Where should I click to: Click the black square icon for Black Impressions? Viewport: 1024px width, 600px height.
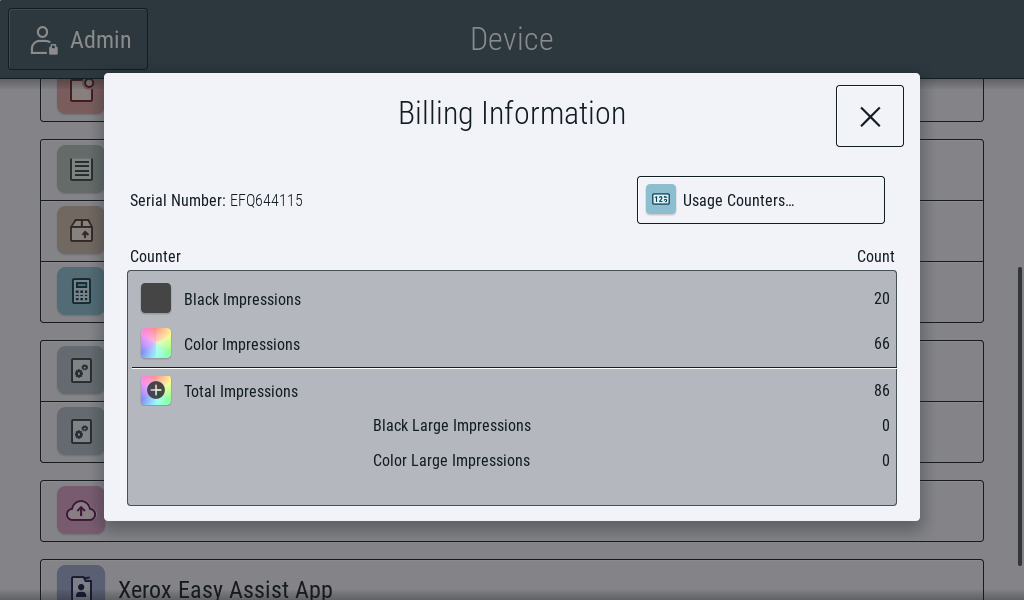click(156, 297)
